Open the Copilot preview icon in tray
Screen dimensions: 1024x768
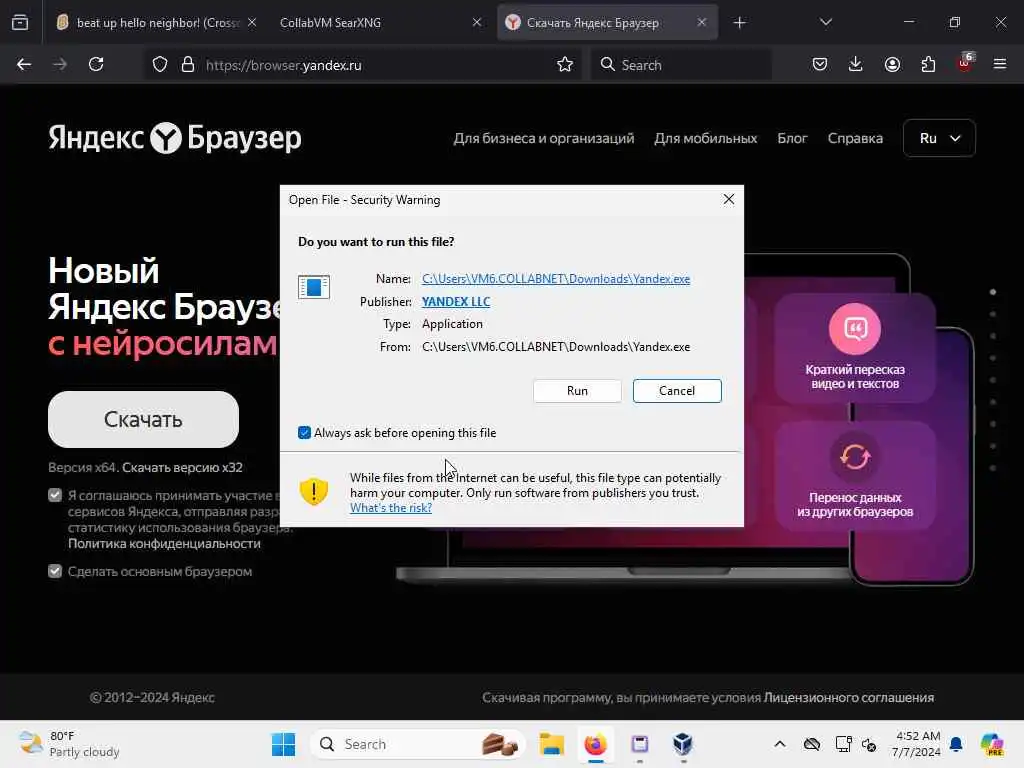(x=992, y=744)
